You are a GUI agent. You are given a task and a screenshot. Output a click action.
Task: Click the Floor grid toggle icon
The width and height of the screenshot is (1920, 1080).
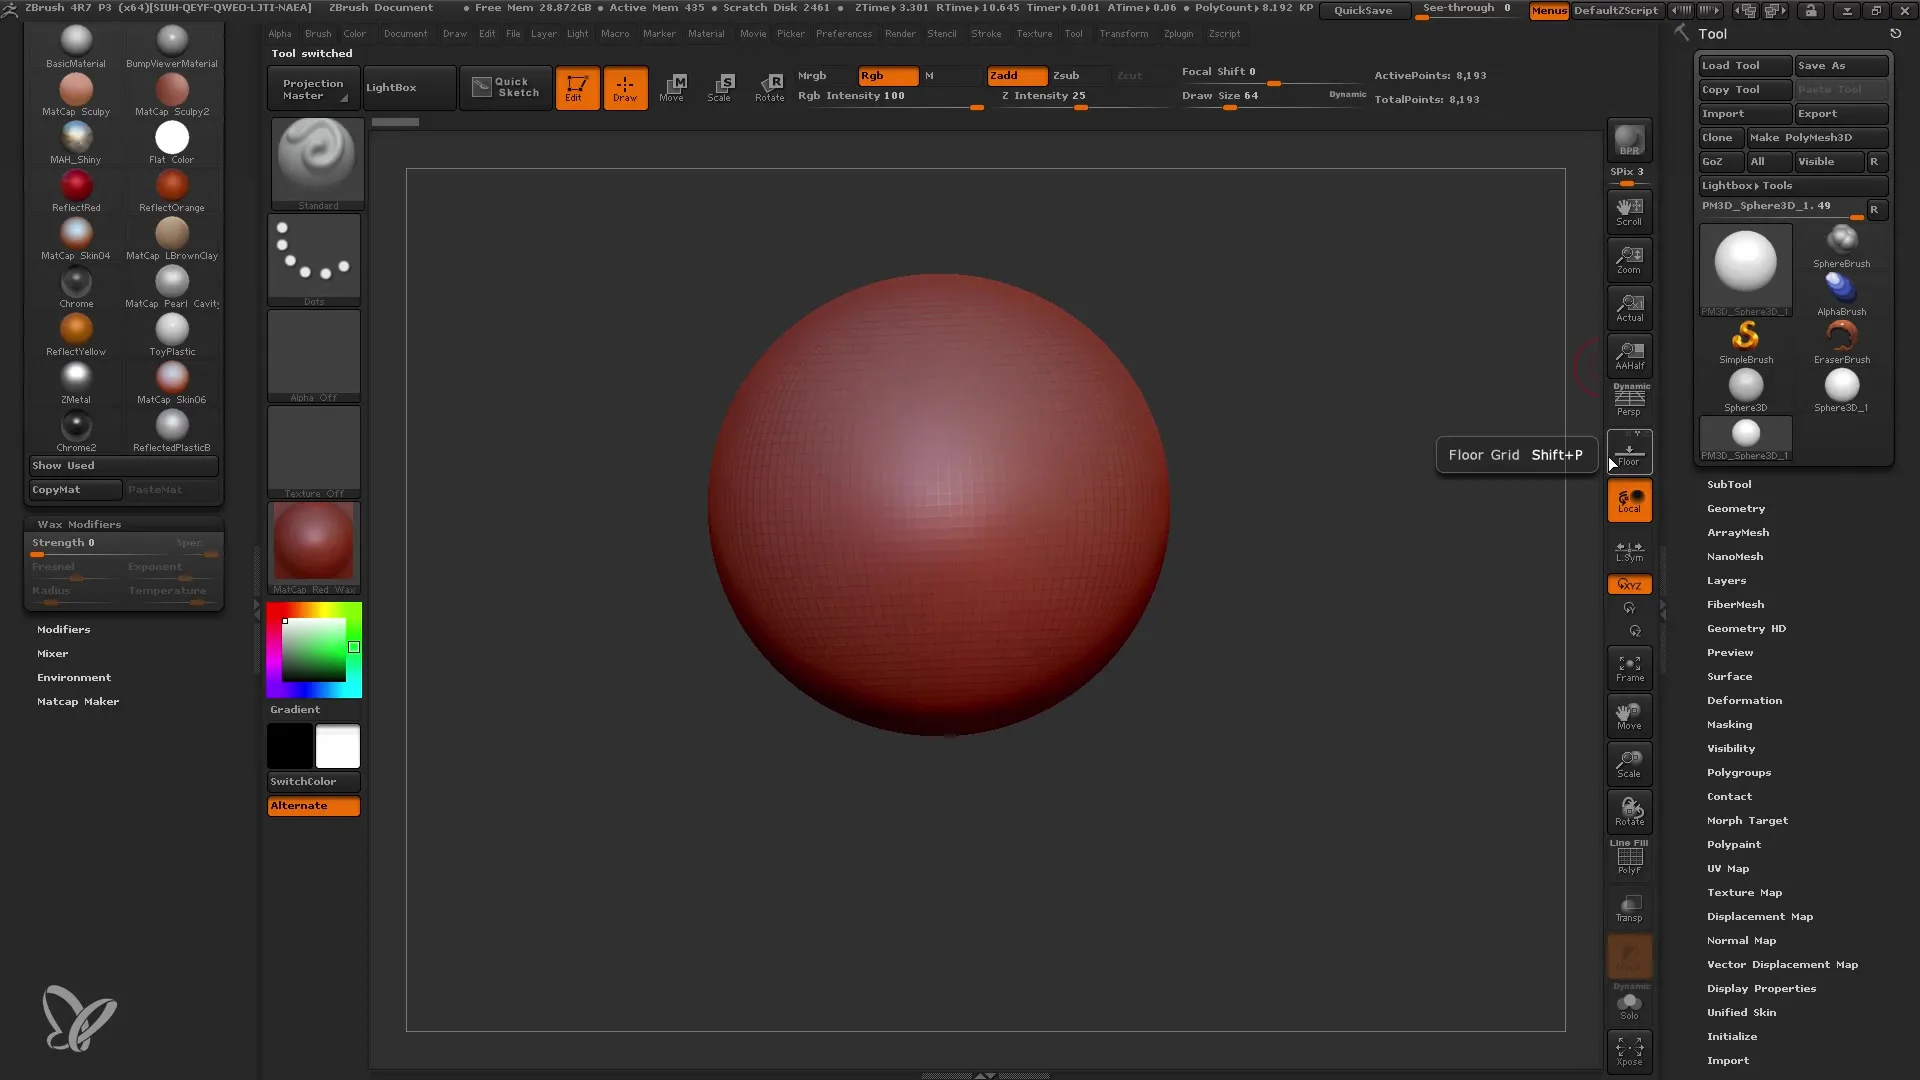(1629, 452)
